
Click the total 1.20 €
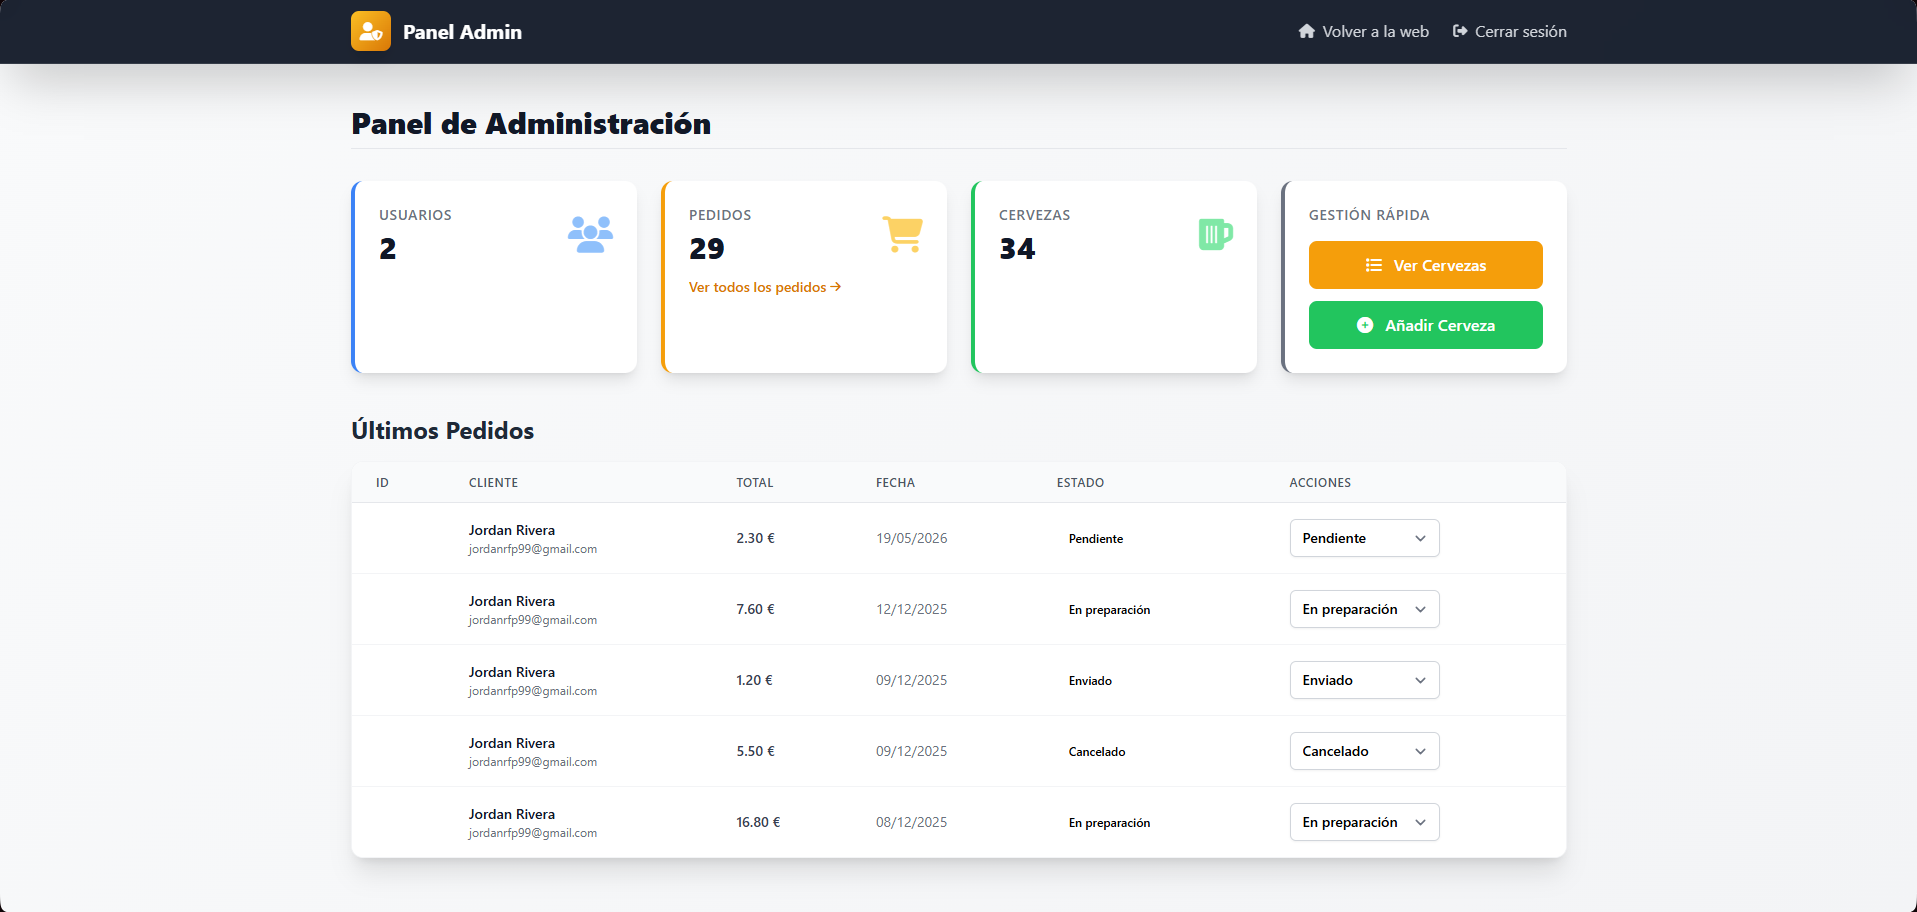pyautogui.click(x=754, y=680)
